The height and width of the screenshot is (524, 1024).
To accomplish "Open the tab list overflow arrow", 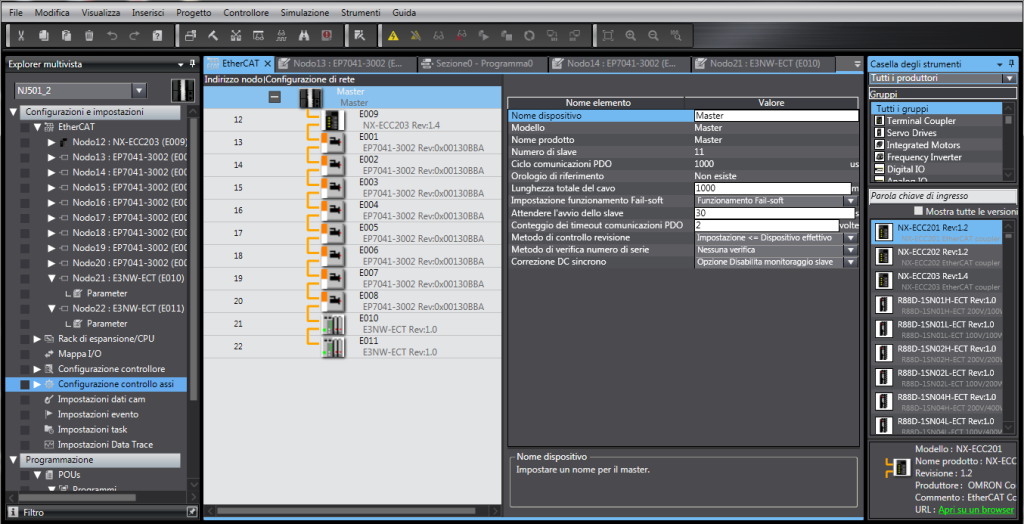I will click(857, 64).
